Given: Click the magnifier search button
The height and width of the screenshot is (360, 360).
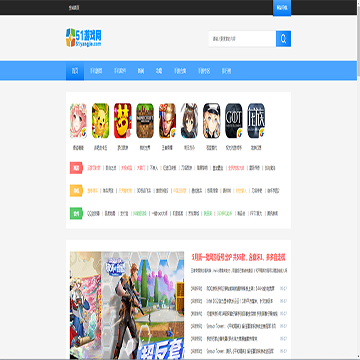Looking at the screenshot, I should pyautogui.click(x=283, y=39).
